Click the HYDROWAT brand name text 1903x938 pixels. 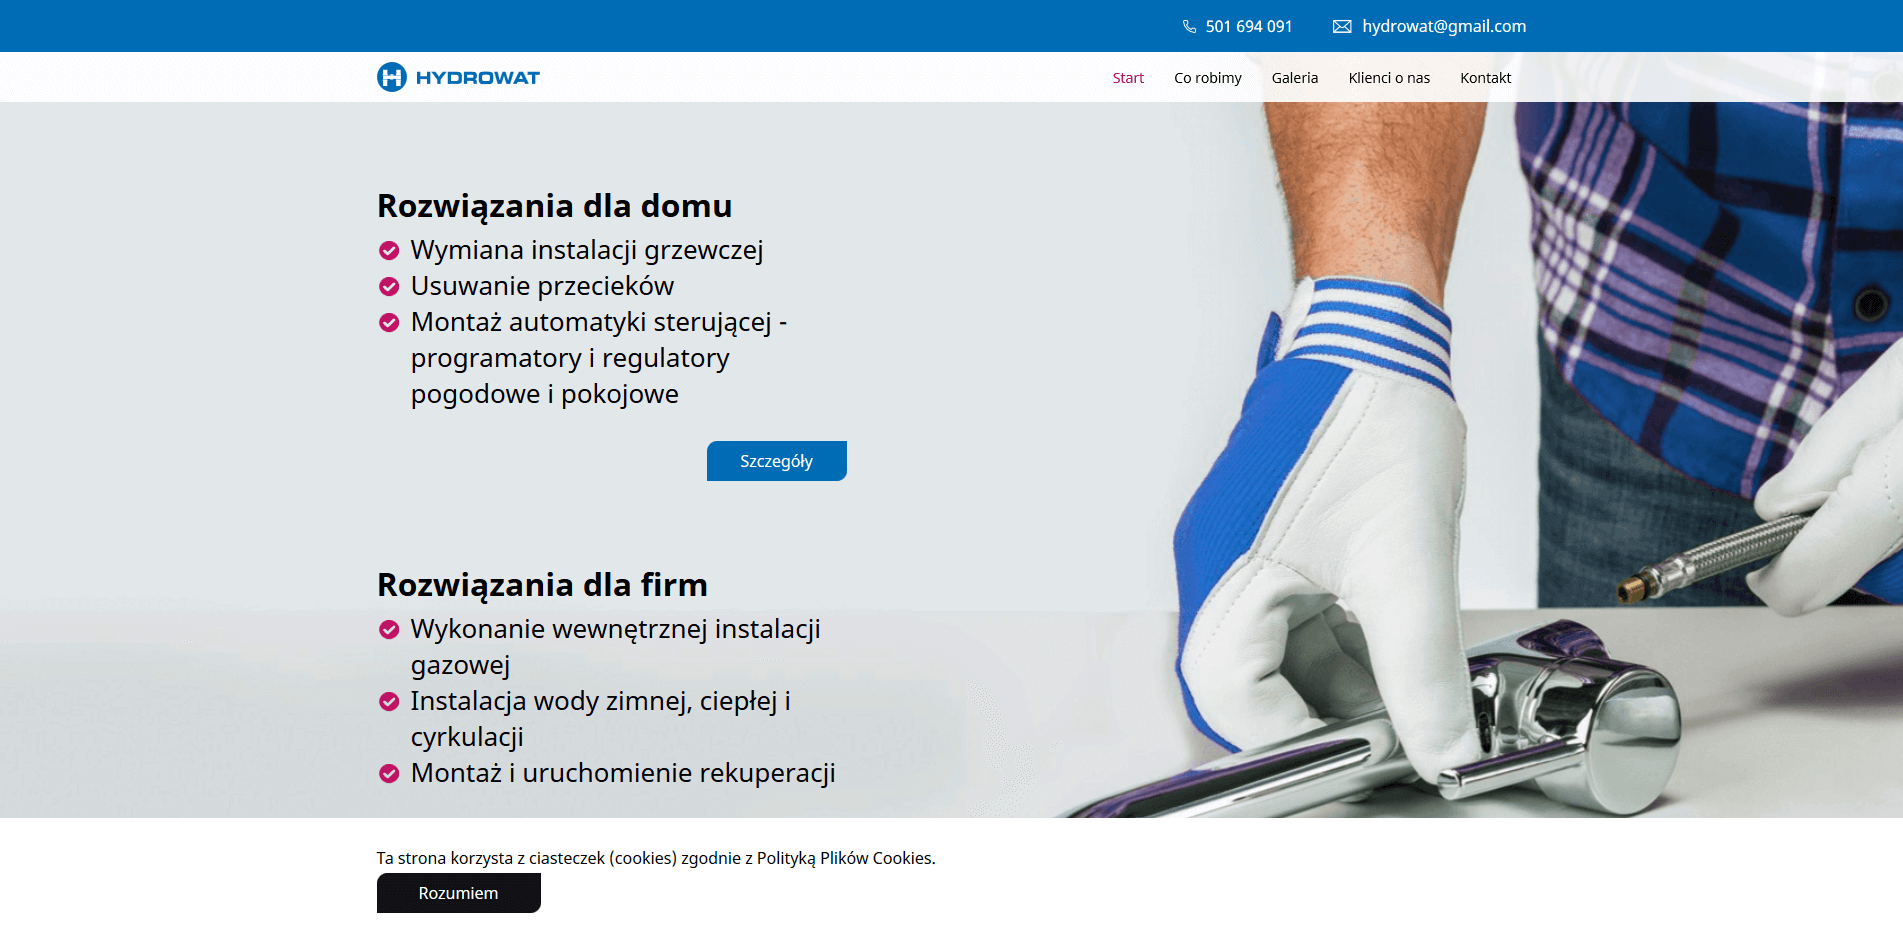[477, 78]
